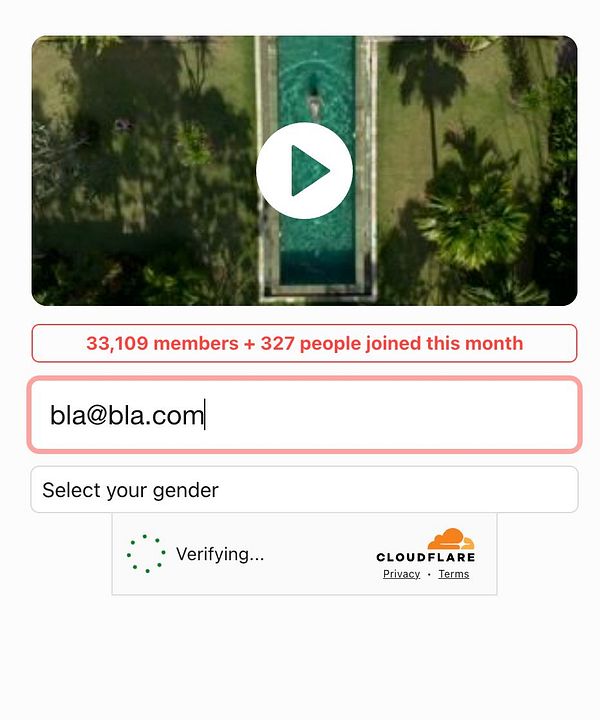Click the CLOUDFLARE wordmark
Screen dimensions: 600x720
(426, 557)
